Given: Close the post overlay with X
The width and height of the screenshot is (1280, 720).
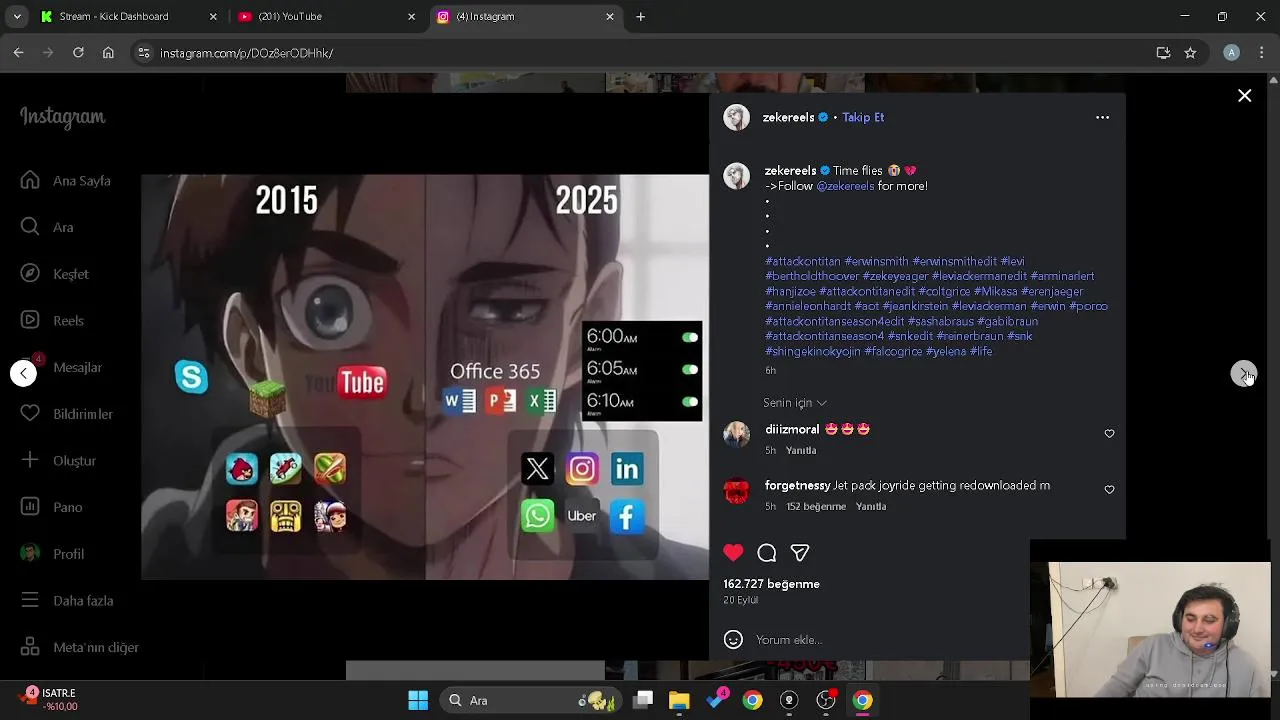Looking at the screenshot, I should pos(1244,96).
